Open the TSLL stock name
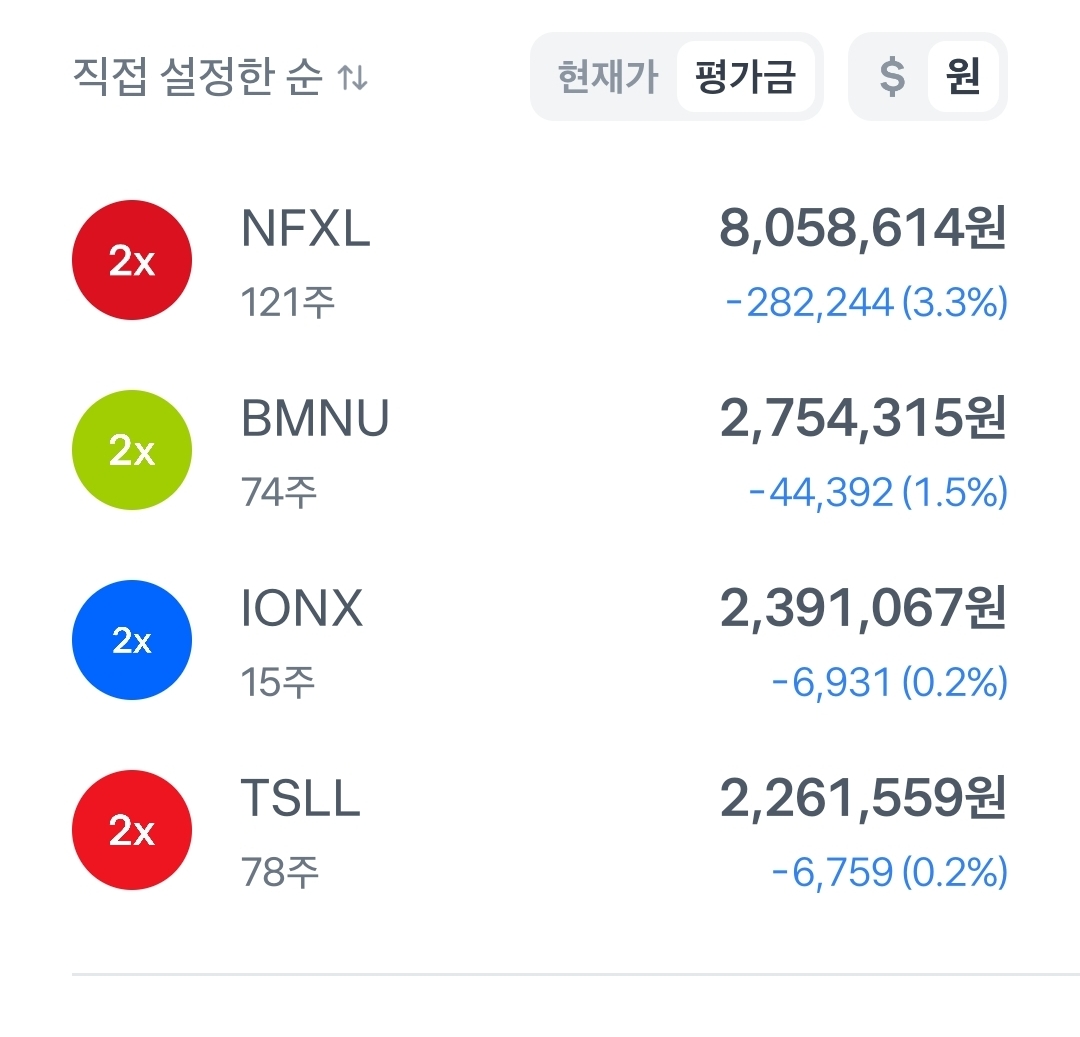Image resolution: width=1080 pixels, height=1037 pixels. (x=300, y=800)
